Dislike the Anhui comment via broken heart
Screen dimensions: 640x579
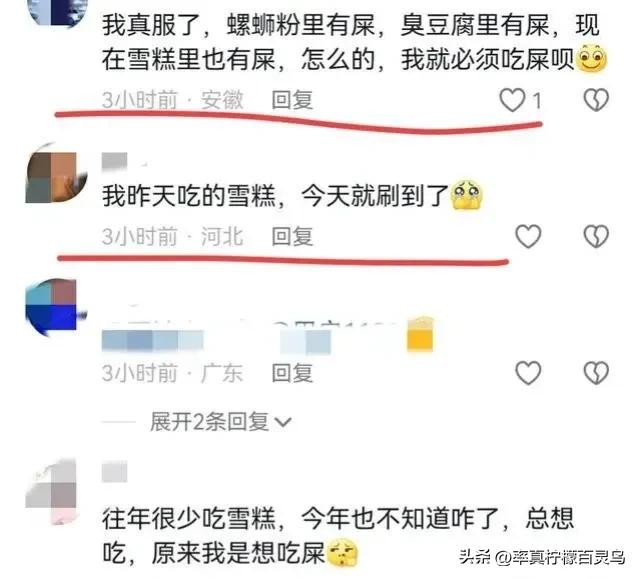tap(596, 100)
